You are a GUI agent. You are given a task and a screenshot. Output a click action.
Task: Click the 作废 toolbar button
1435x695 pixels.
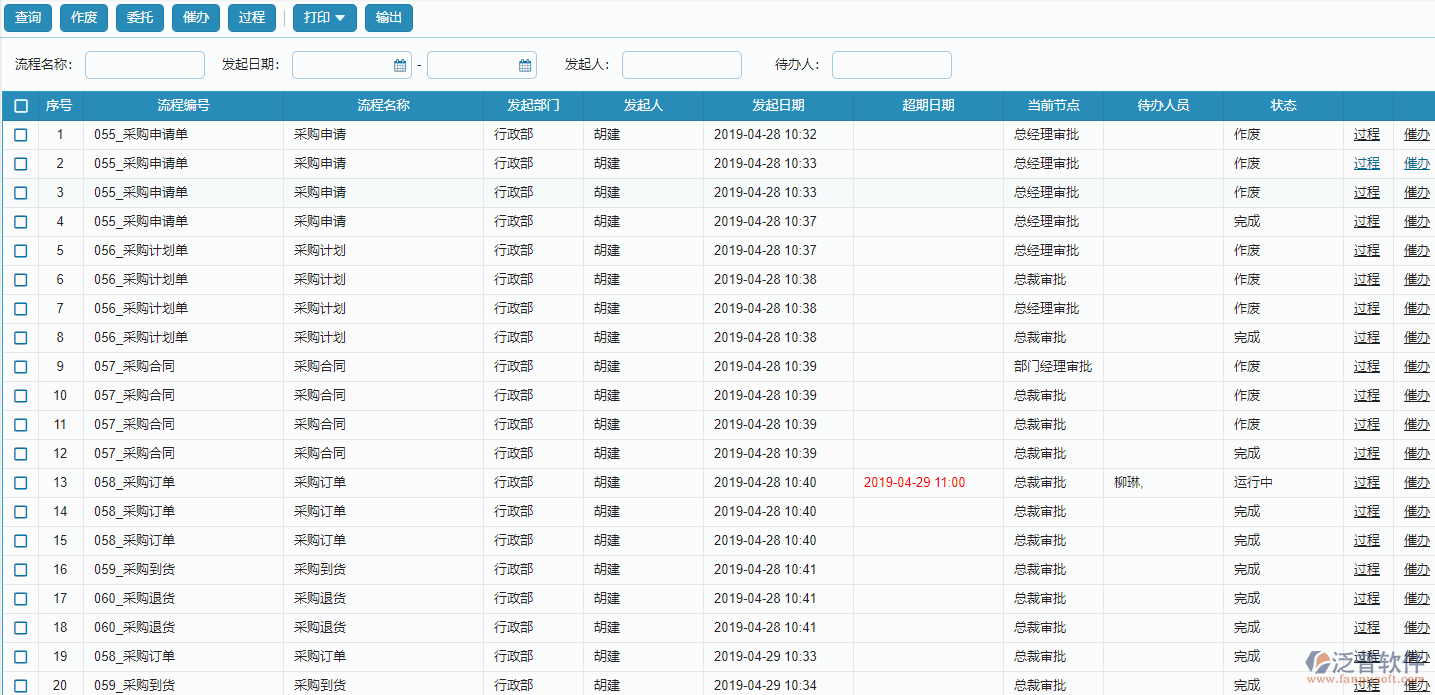coord(84,18)
